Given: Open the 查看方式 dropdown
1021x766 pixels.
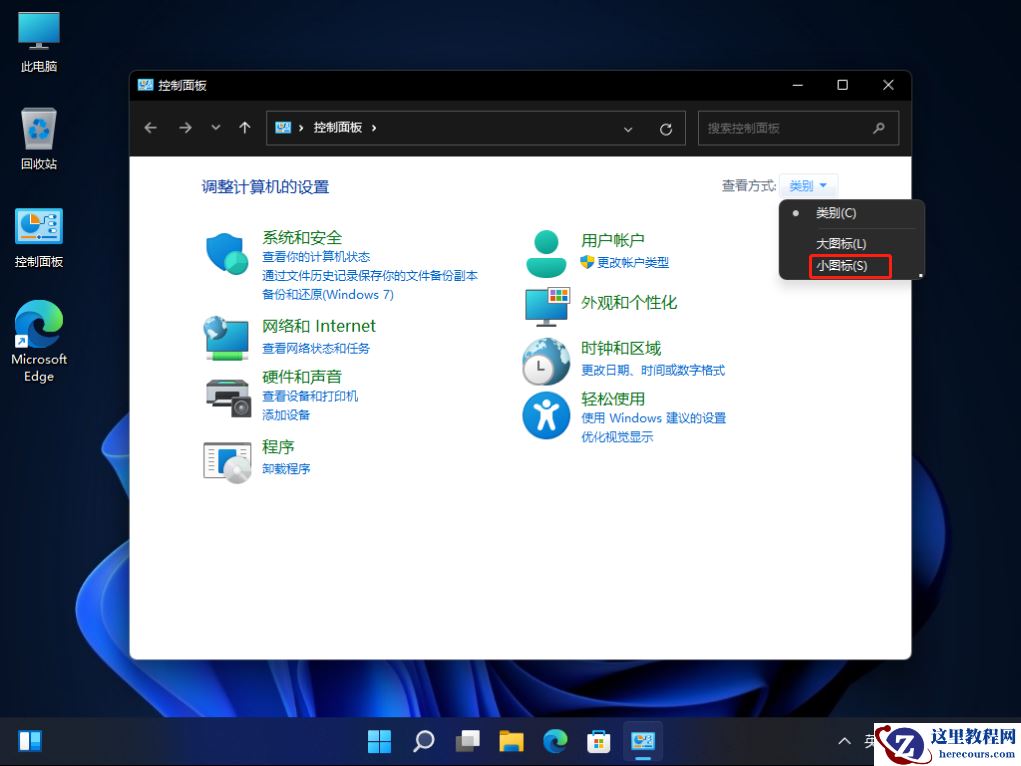Looking at the screenshot, I should [808, 185].
